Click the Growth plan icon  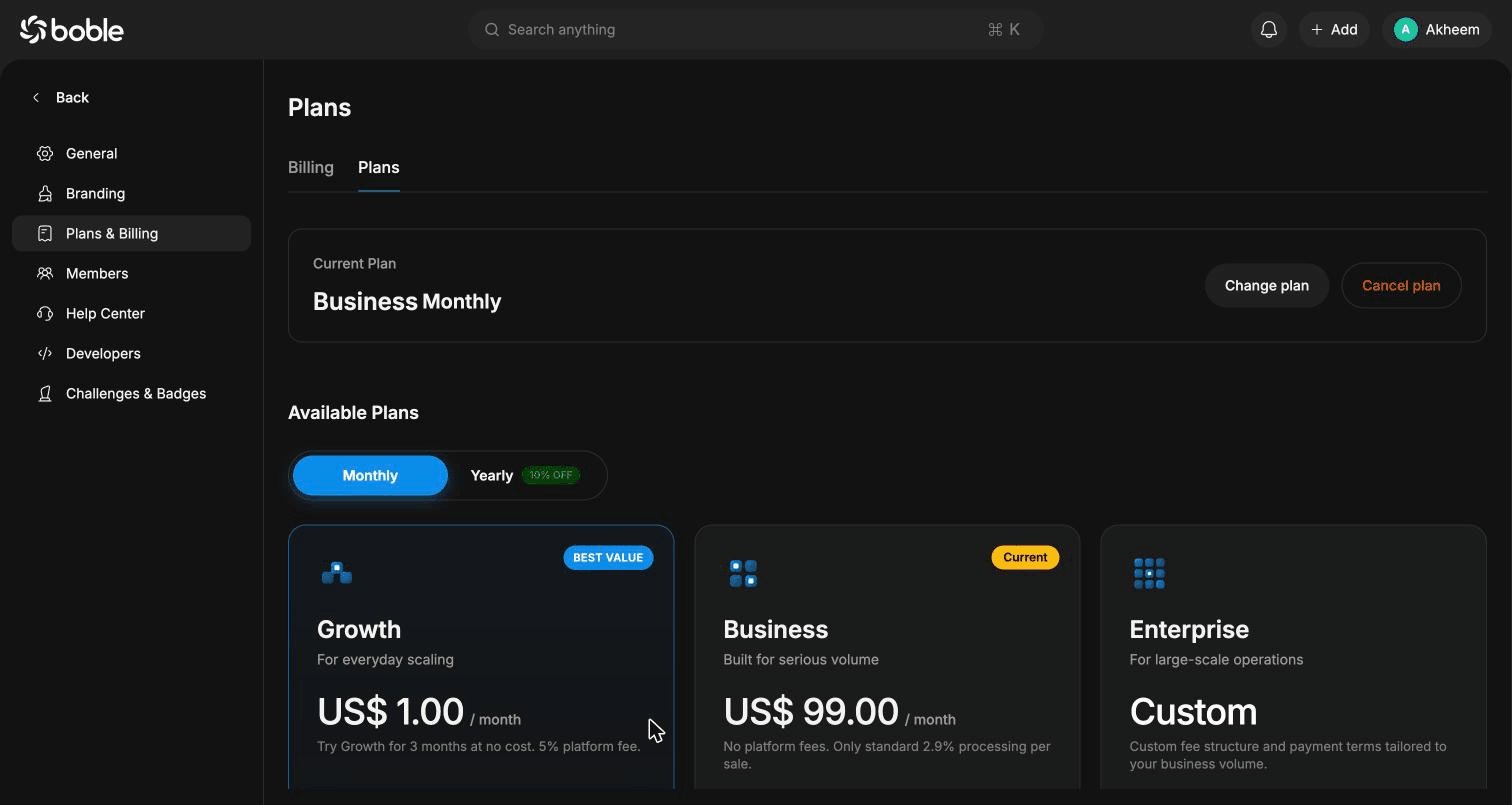pos(337,573)
